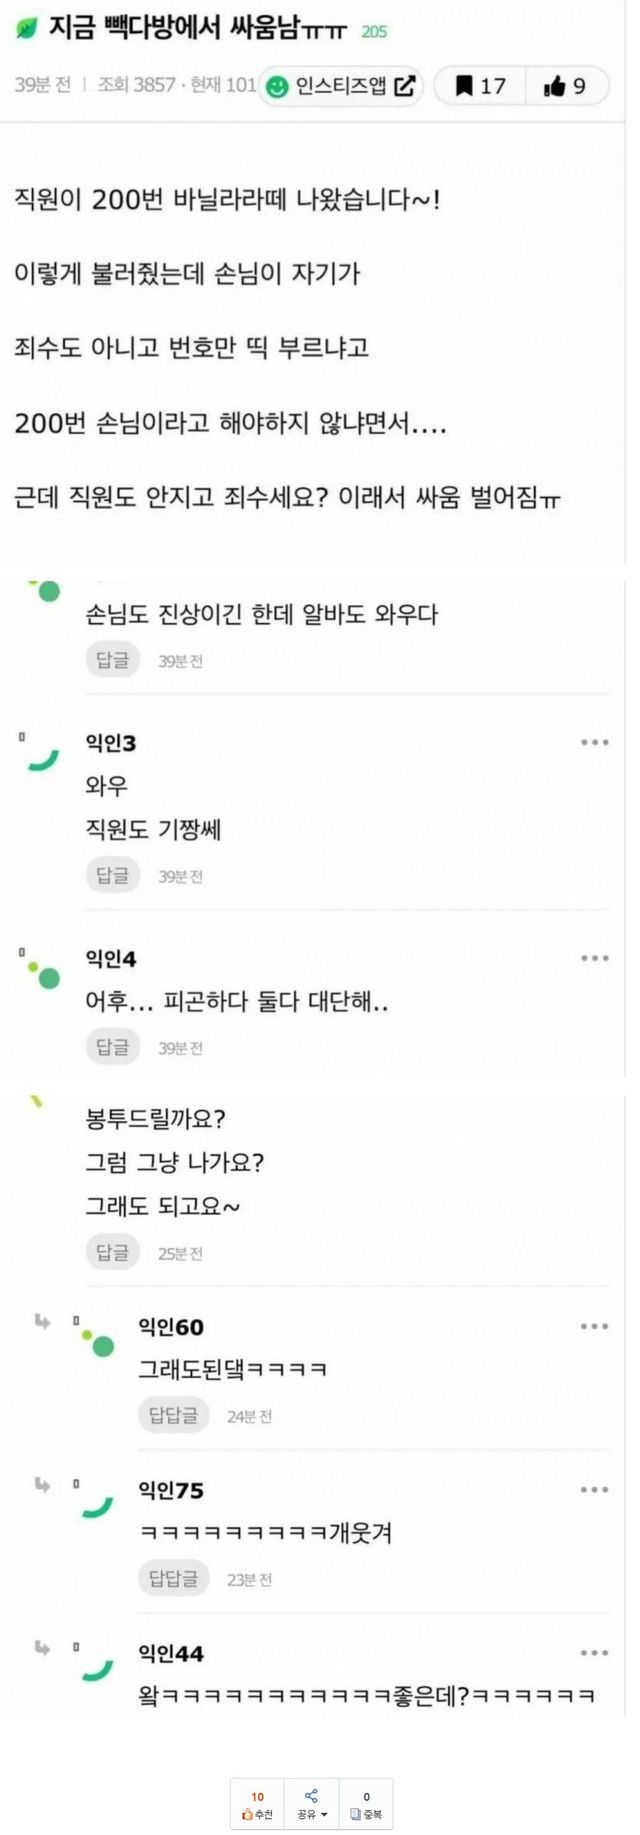Click 답글 under the 손님도 진상이긴 comment

[x=112, y=660]
